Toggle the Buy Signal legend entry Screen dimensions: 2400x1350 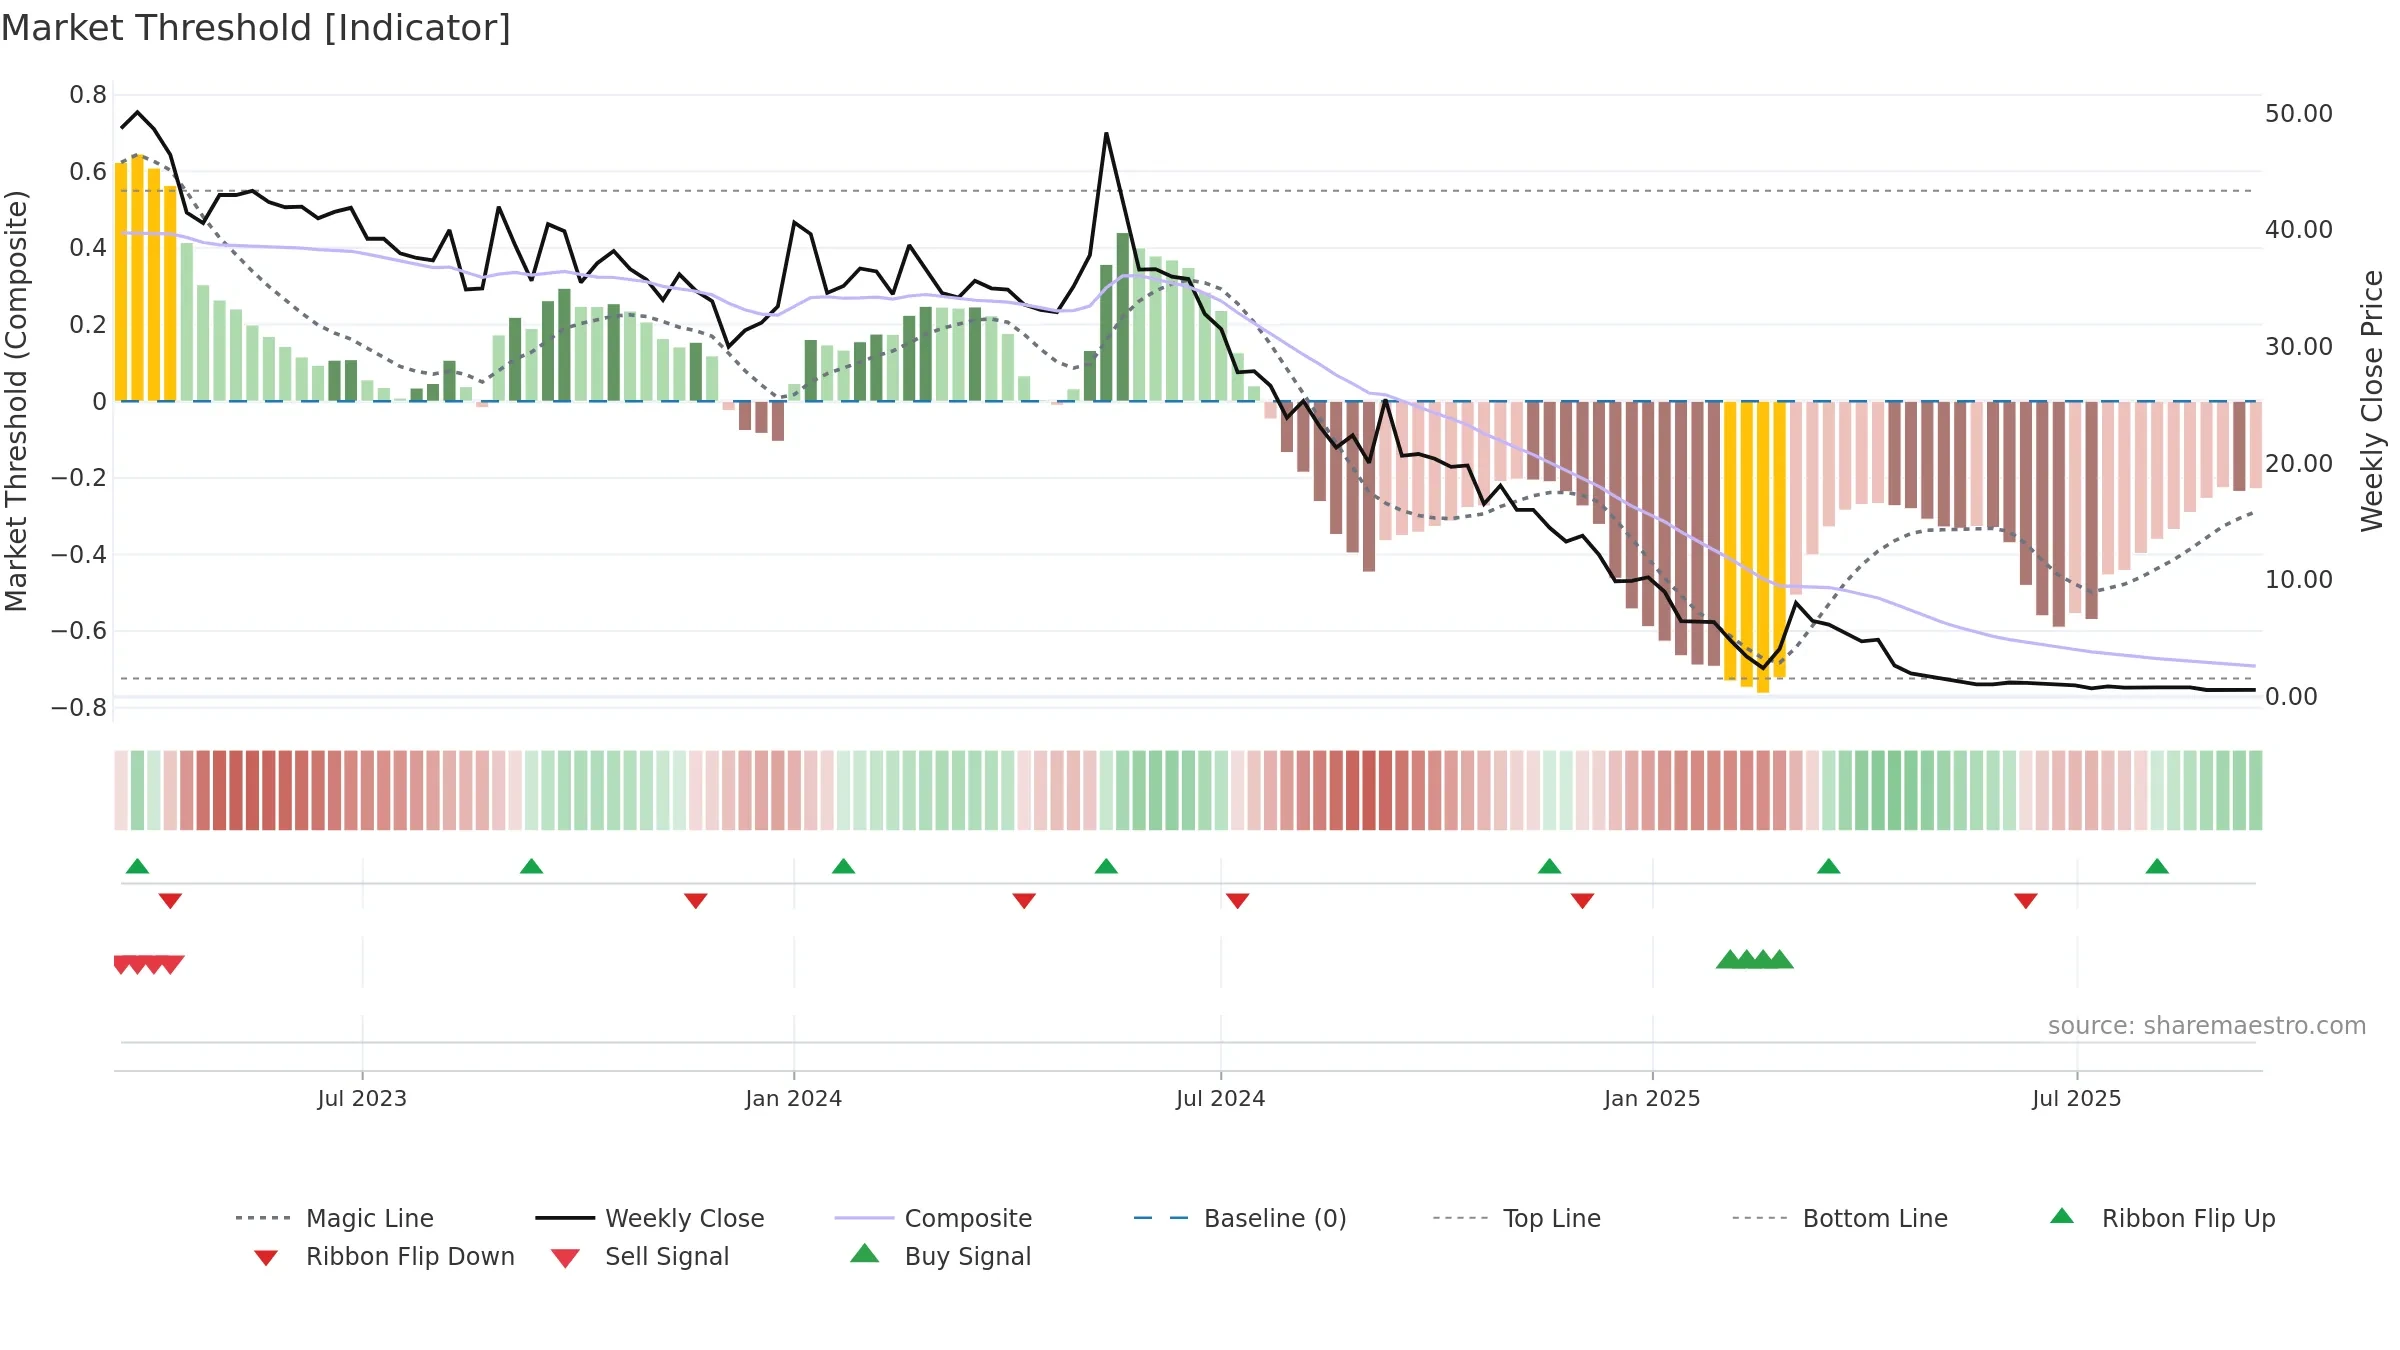click(940, 1256)
